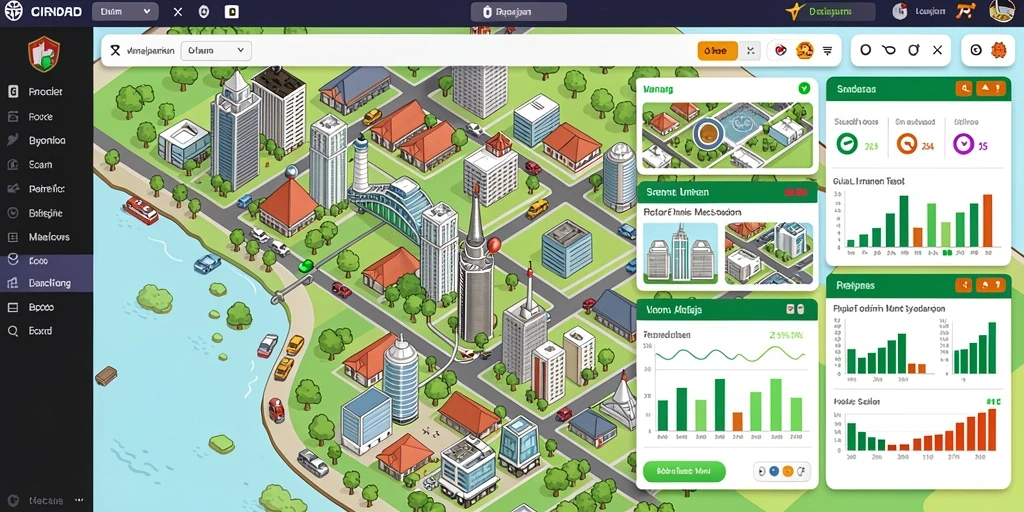1024x512 pixels.
Task: Click the magnifier icon beside Boxrd in sidebar
Action: 12,331
